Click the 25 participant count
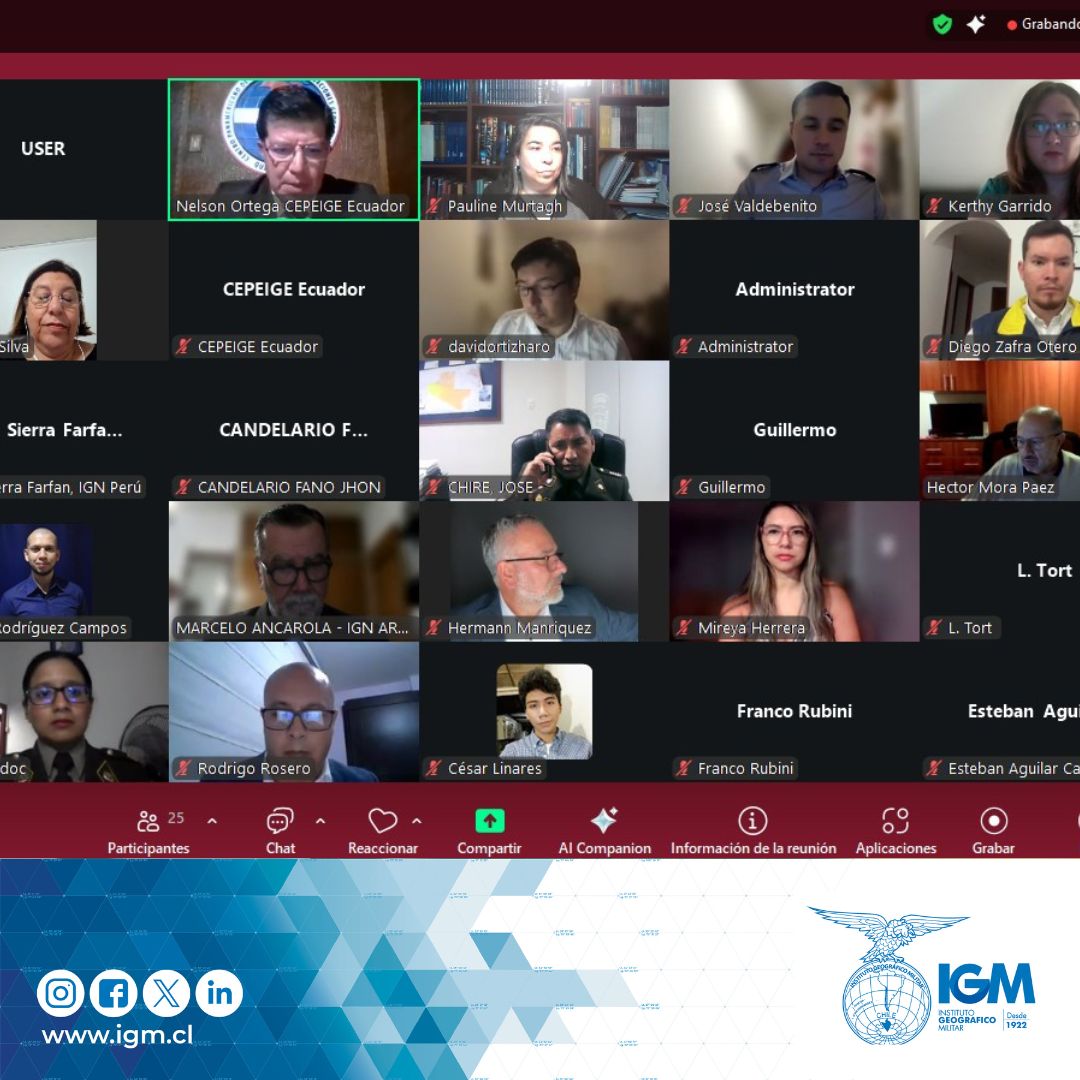The height and width of the screenshot is (1080, 1080). pos(176,818)
